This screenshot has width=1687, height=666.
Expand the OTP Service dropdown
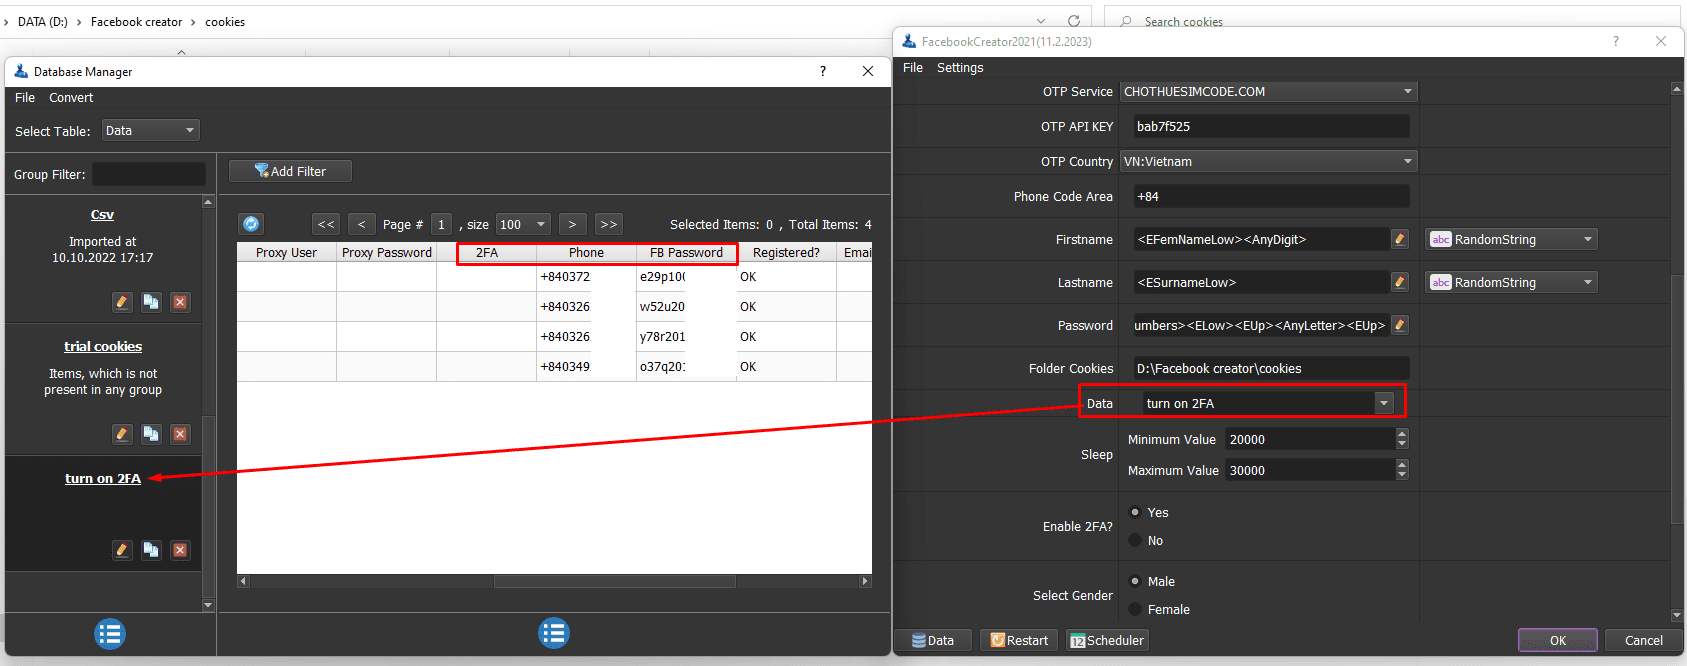(x=1268, y=91)
